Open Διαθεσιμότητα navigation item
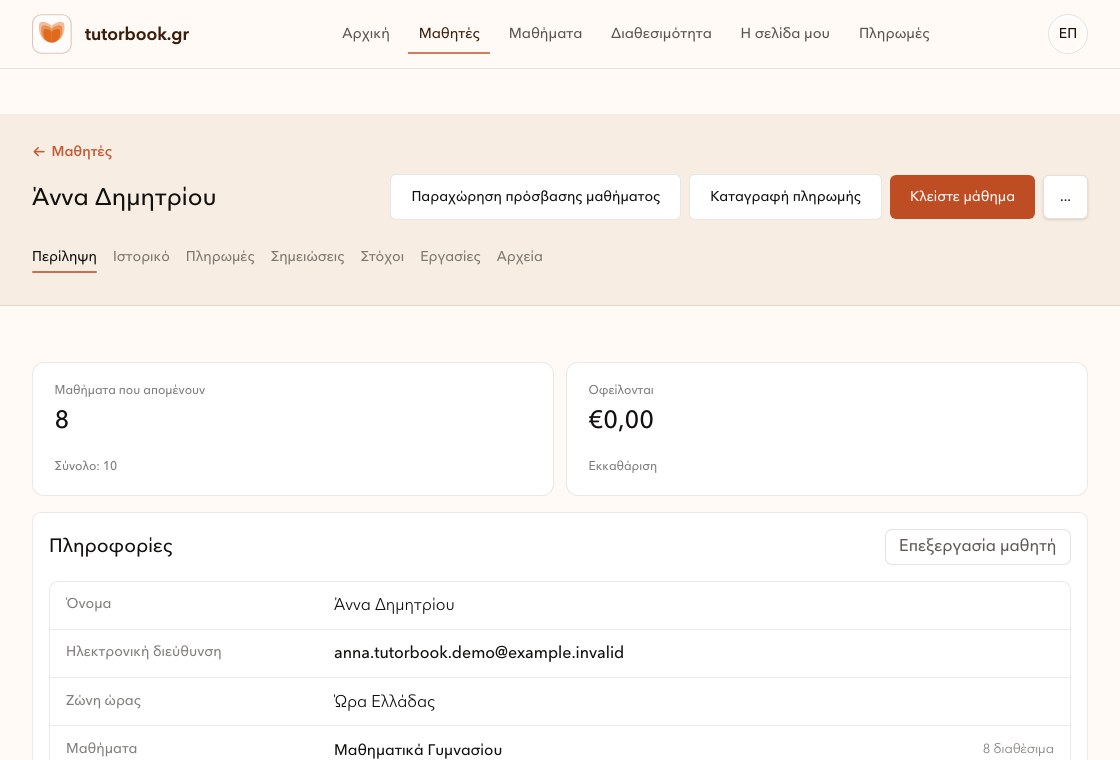 point(661,34)
